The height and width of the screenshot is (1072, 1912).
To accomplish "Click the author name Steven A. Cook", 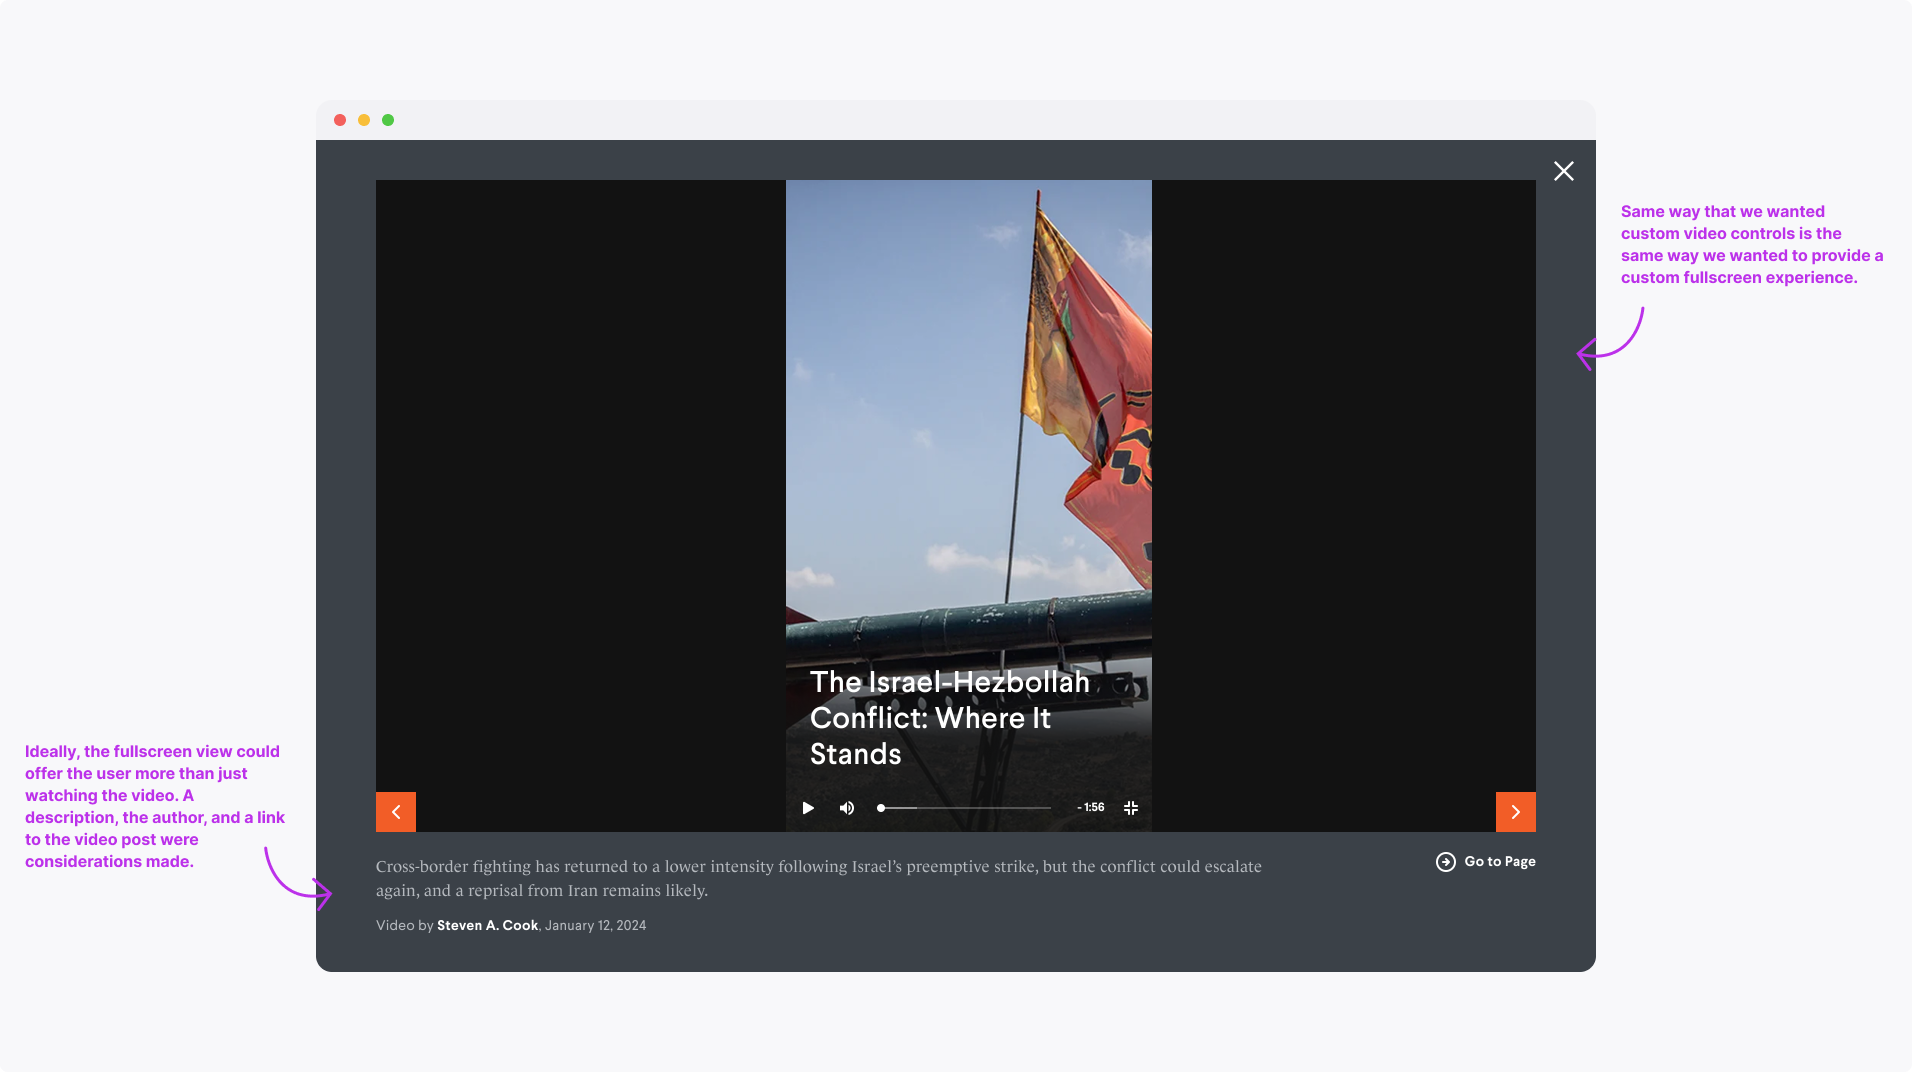I will pos(487,926).
